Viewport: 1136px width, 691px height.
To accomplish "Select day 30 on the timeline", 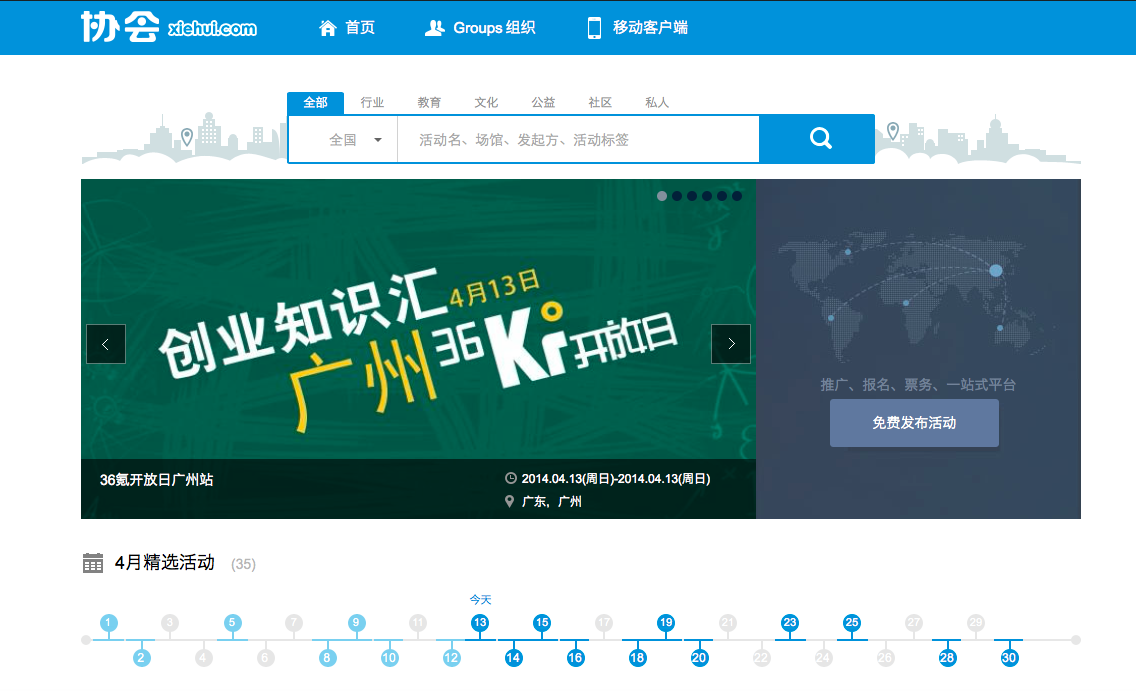I will pyautogui.click(x=1009, y=658).
